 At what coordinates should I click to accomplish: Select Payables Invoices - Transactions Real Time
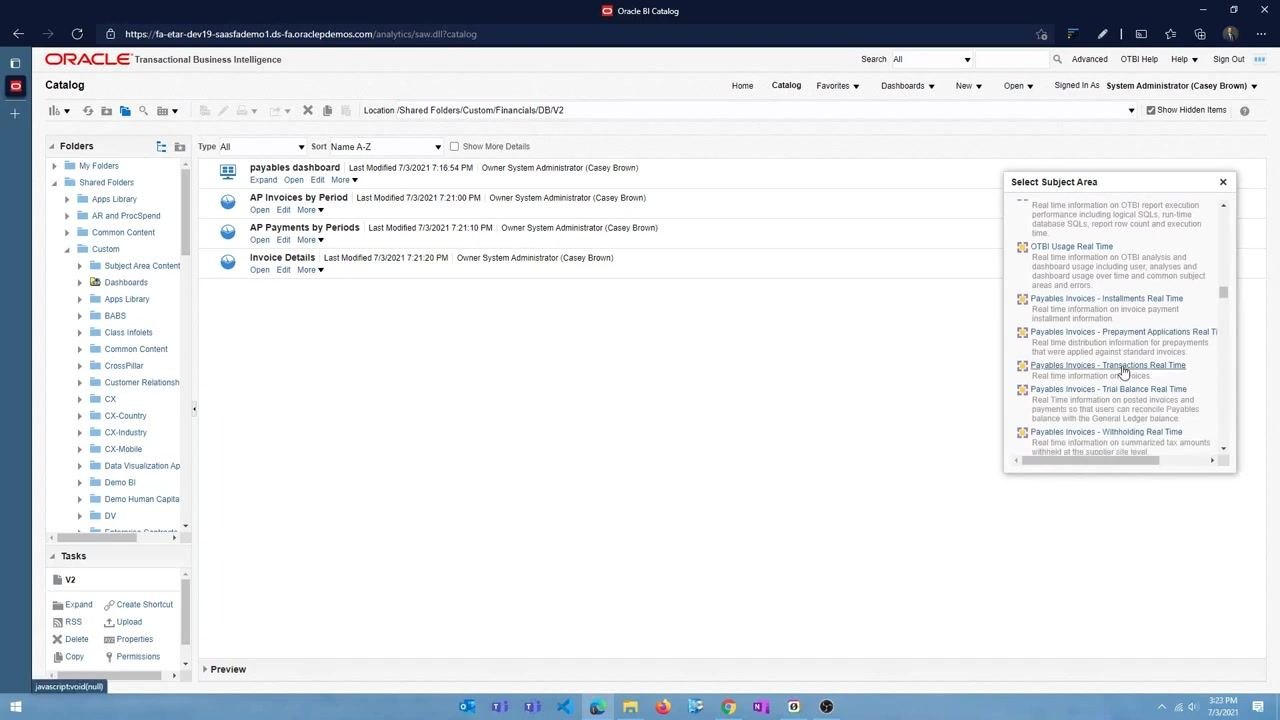(1108, 365)
